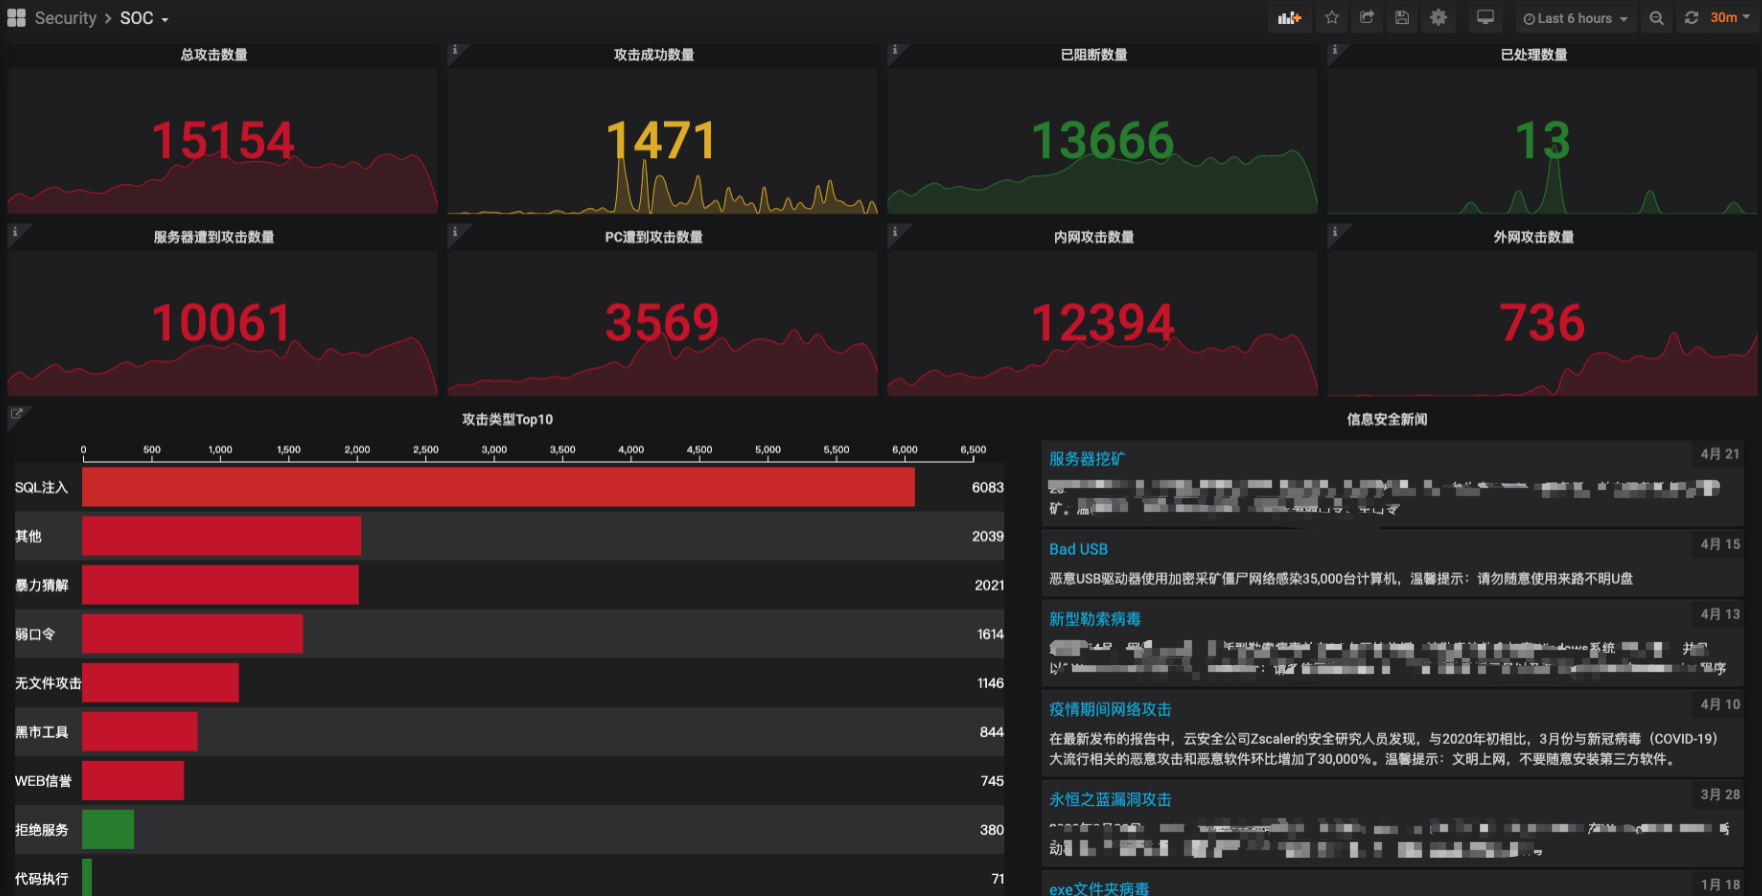Show info for 外网攻击数量 panel

(1335, 233)
